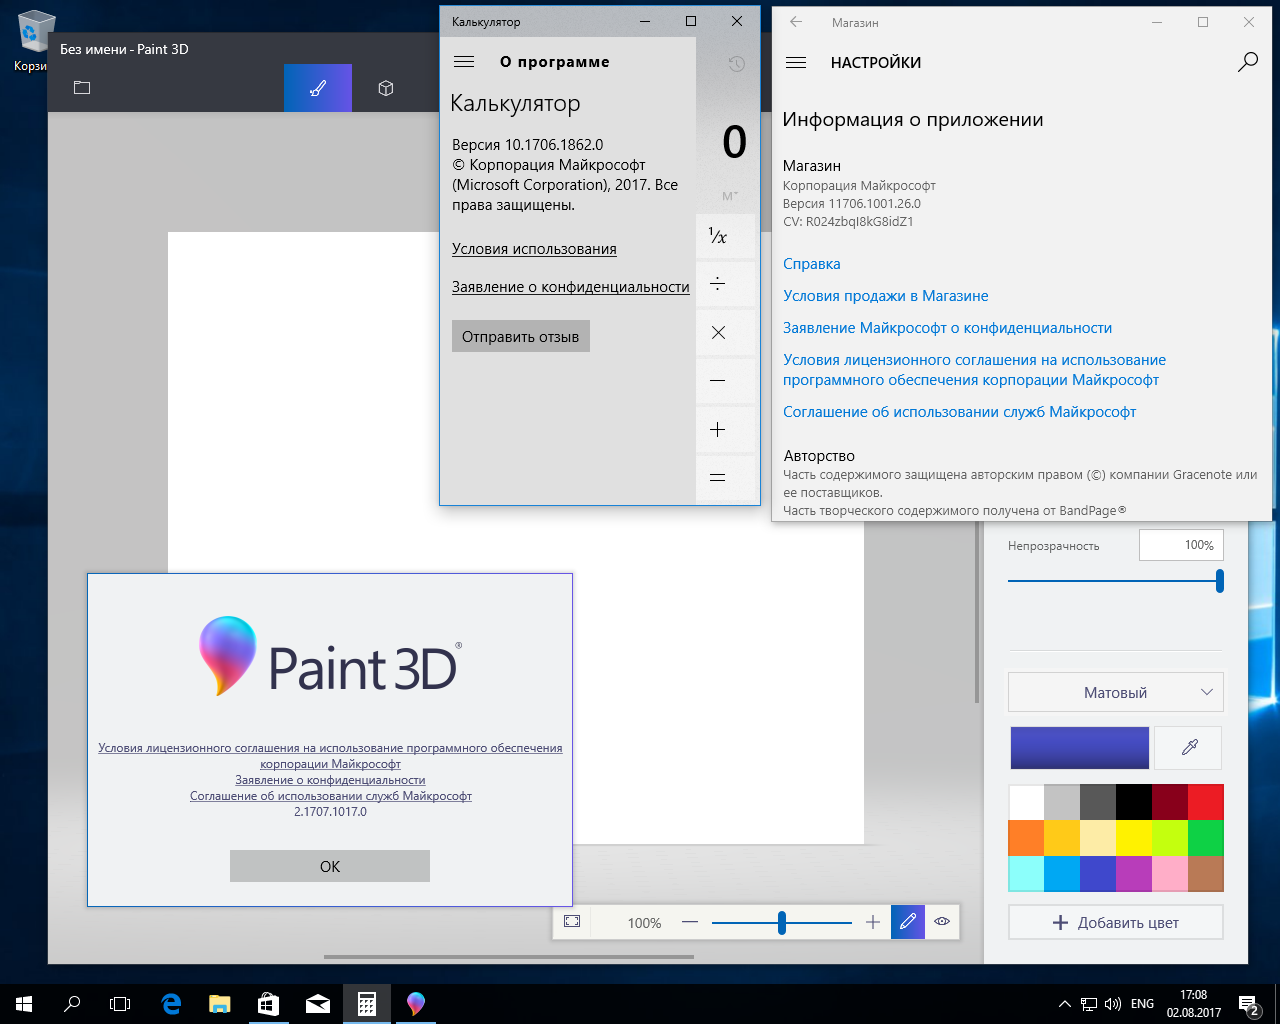Open search in the Store window
1280x1024 pixels.
[1248, 62]
